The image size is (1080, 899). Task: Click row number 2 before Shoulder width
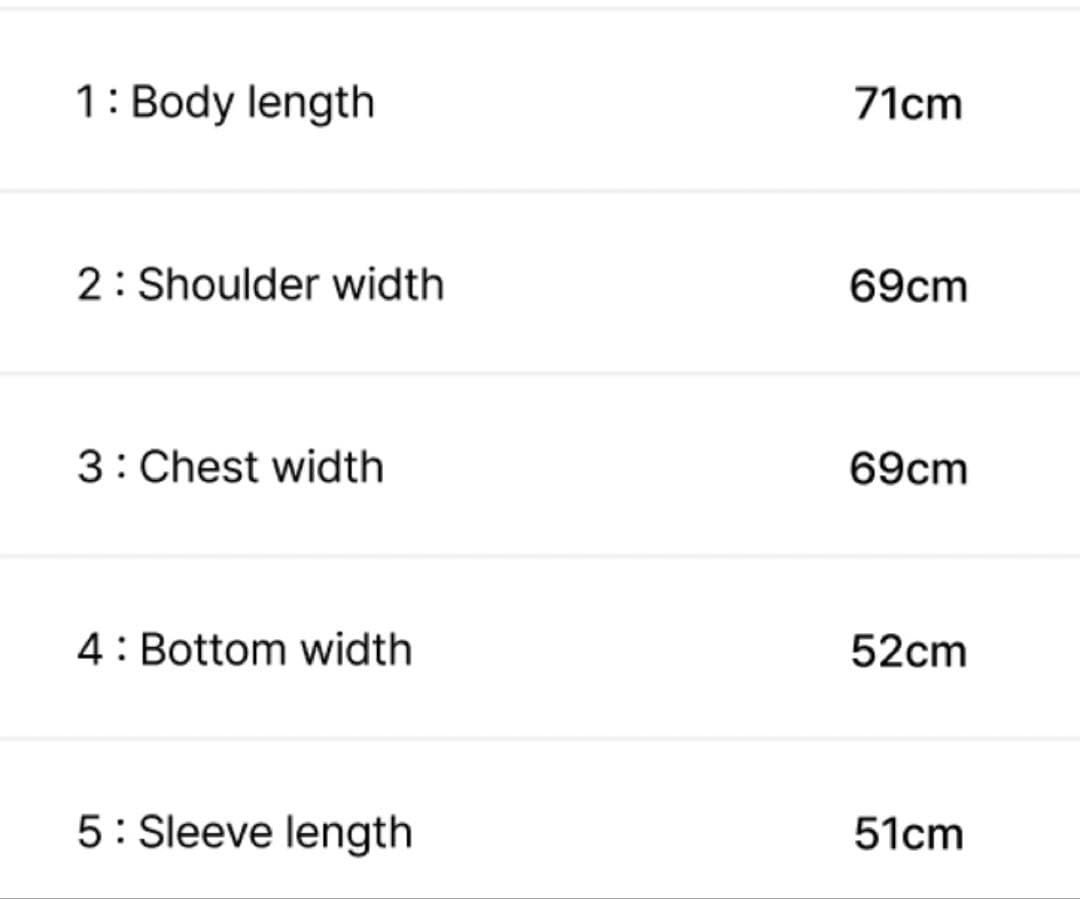click(x=89, y=285)
